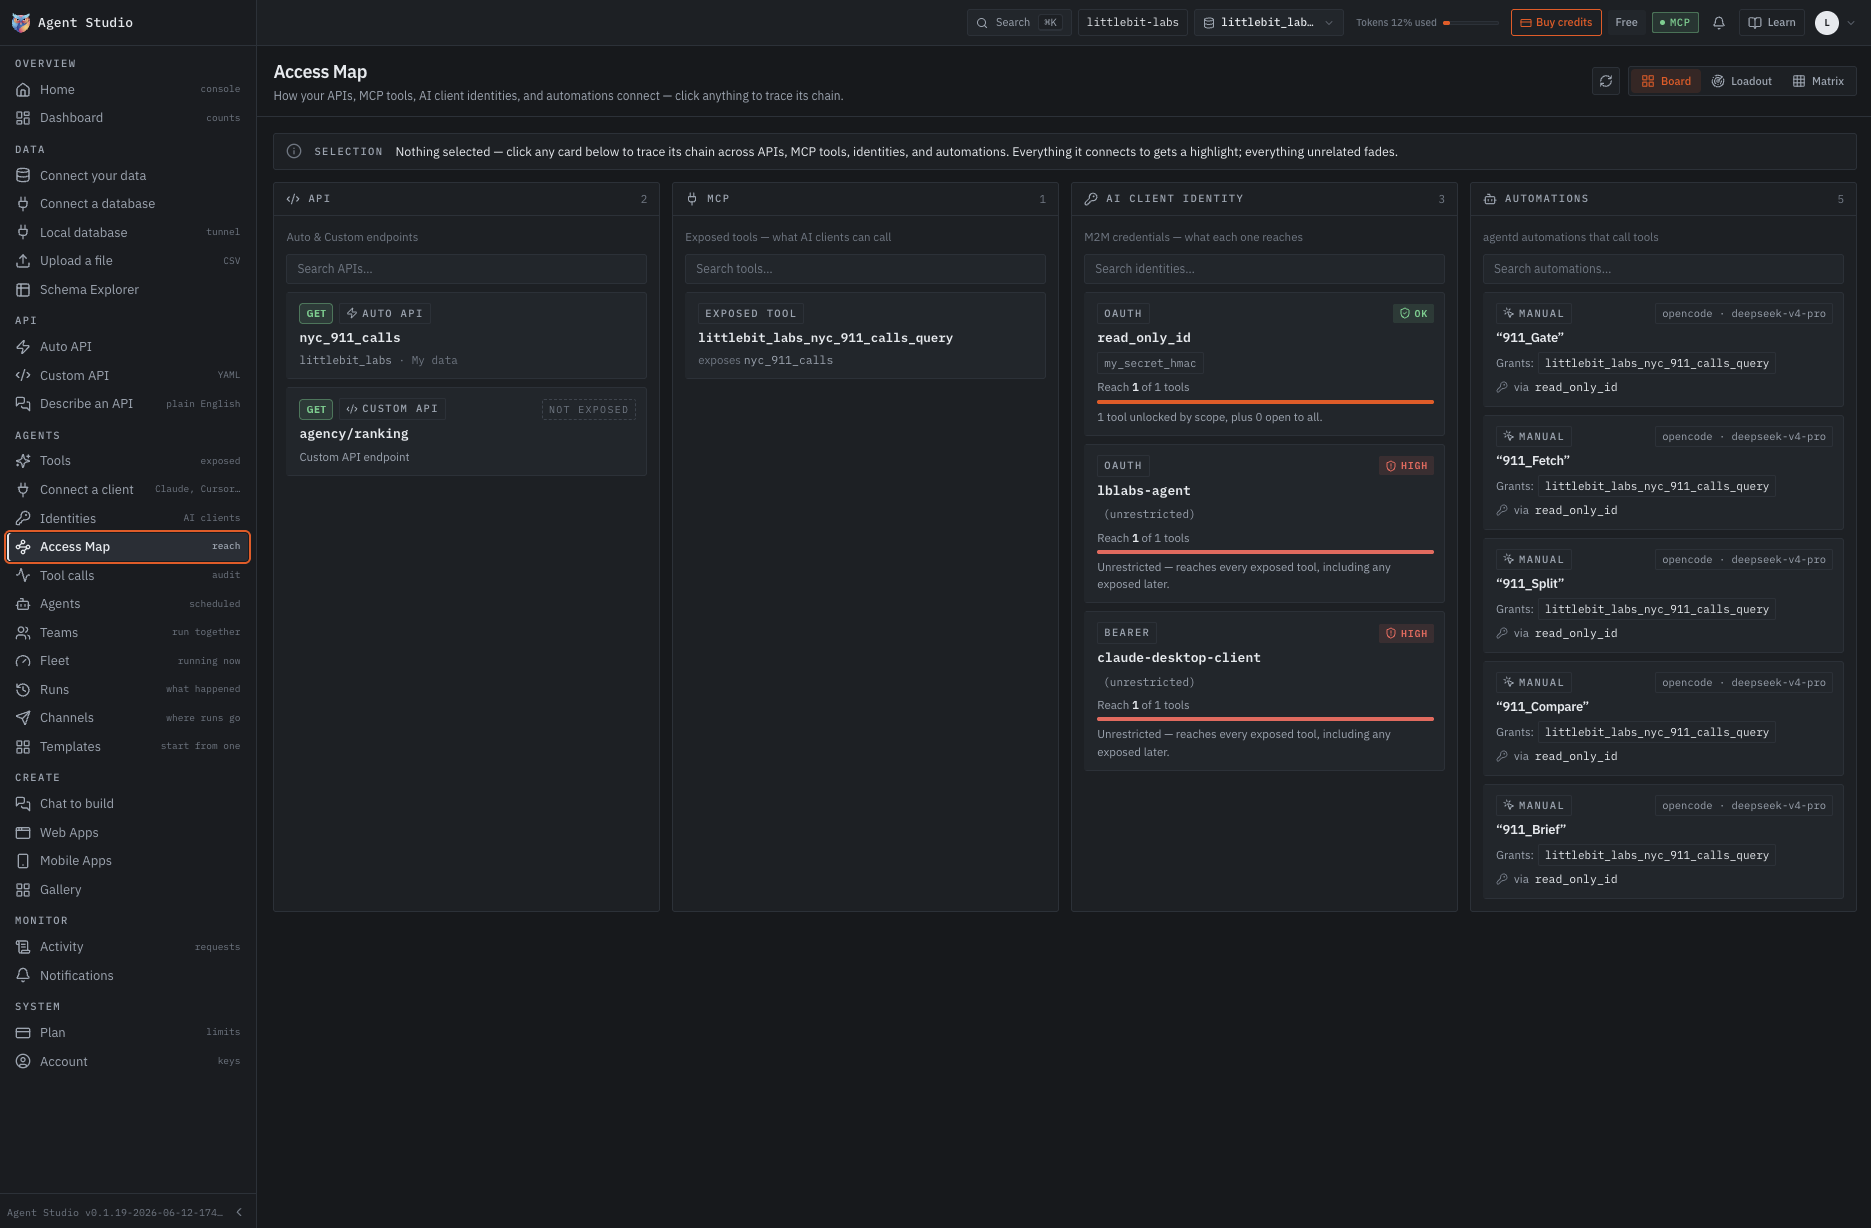
Task: Click the Home icon in sidebar
Action: [x=23, y=90]
